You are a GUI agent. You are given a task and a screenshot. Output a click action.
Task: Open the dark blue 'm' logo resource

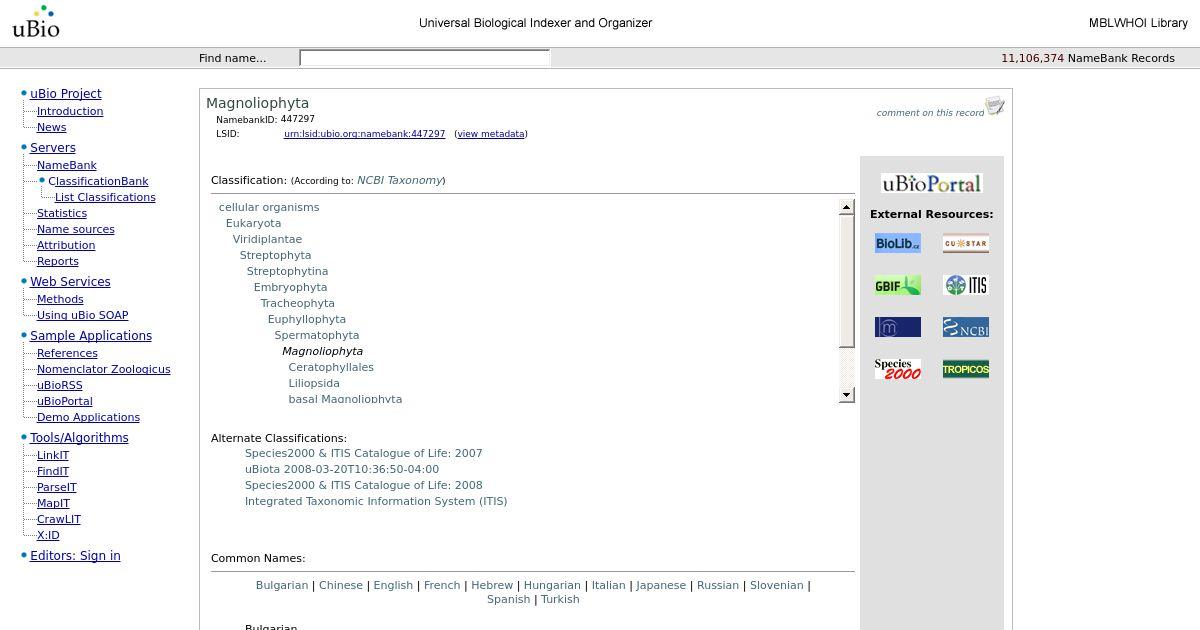point(898,327)
